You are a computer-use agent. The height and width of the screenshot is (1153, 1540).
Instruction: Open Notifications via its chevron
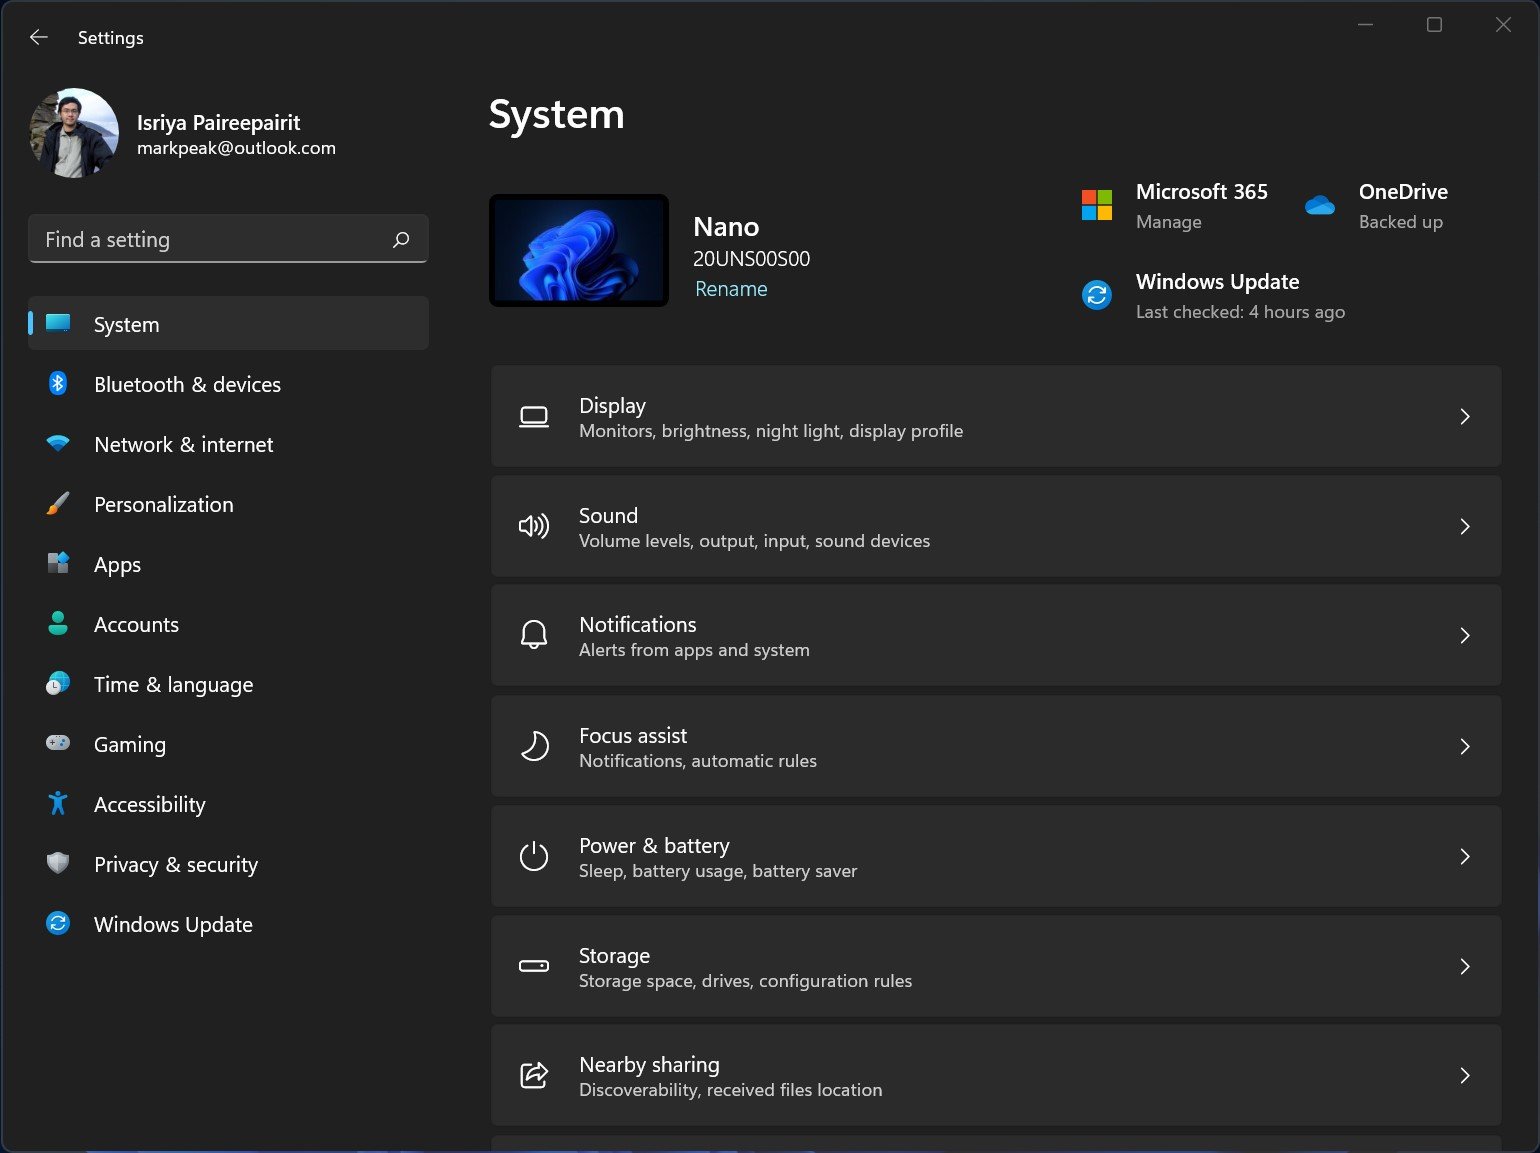tap(1465, 635)
